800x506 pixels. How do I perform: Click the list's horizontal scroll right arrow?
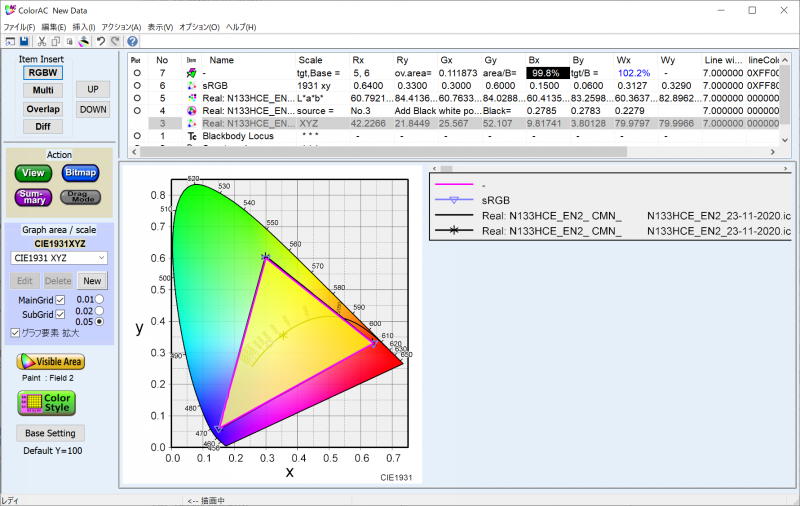(x=772, y=151)
